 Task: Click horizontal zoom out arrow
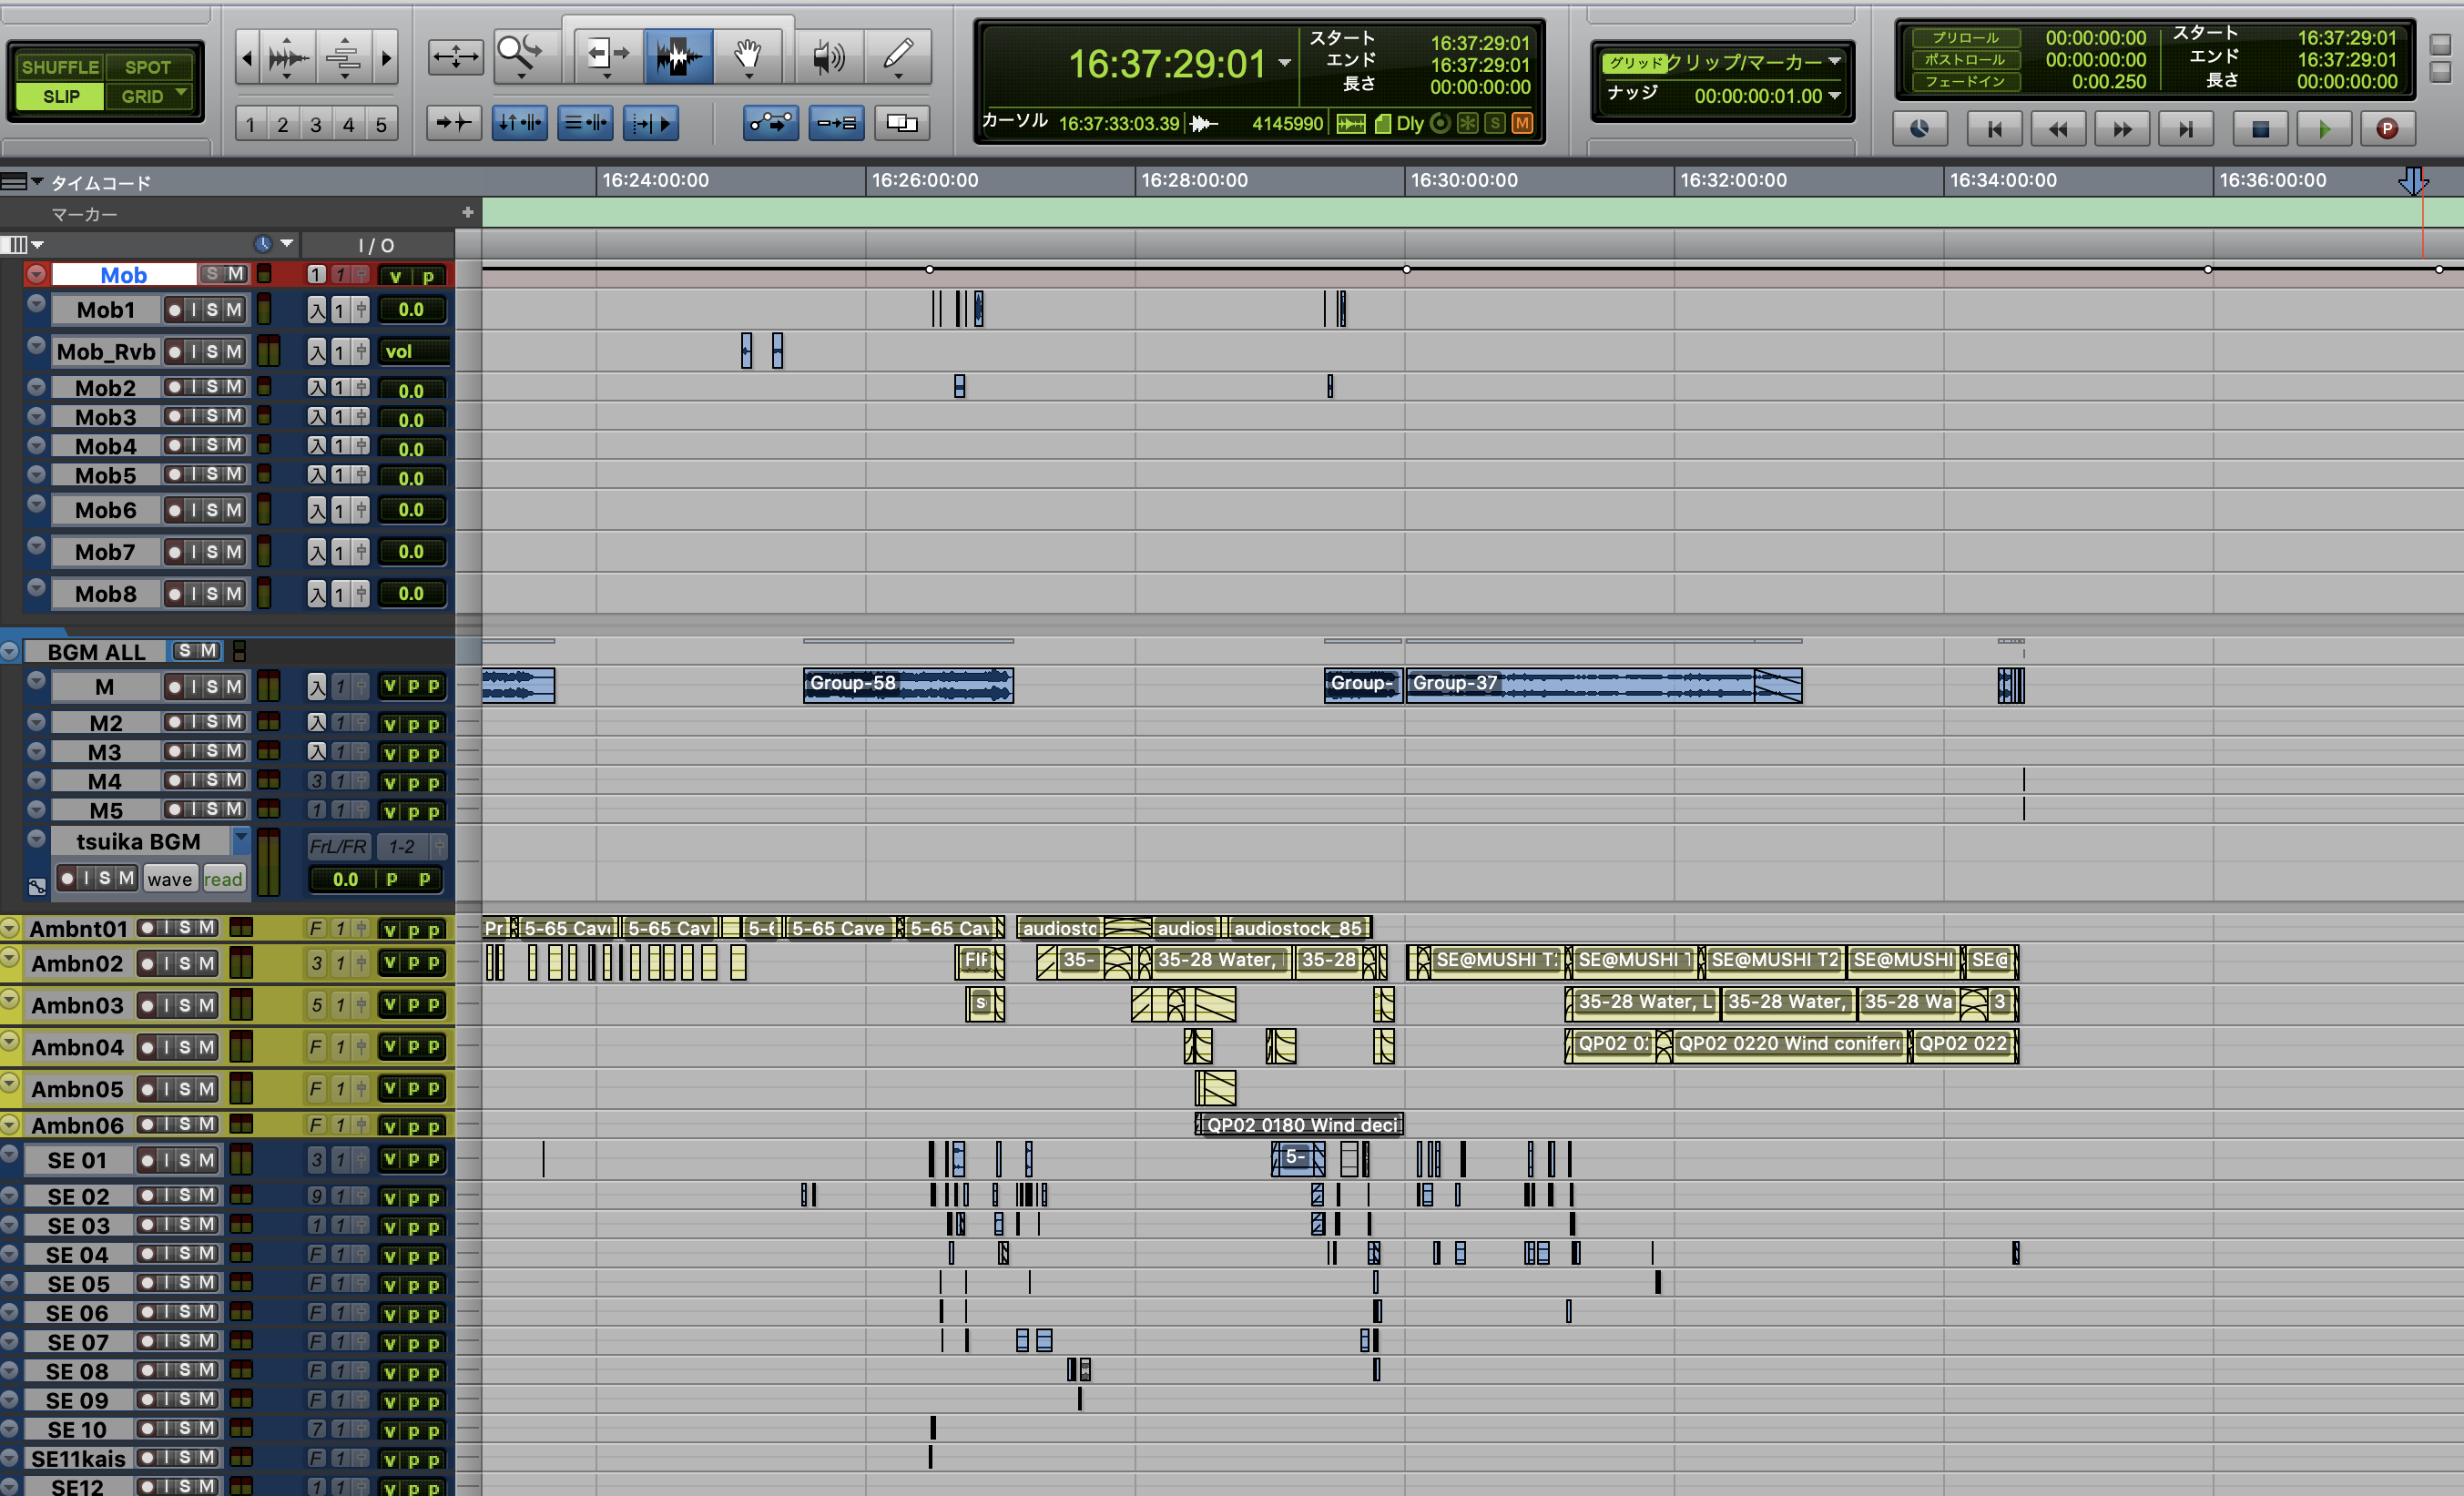(x=247, y=57)
